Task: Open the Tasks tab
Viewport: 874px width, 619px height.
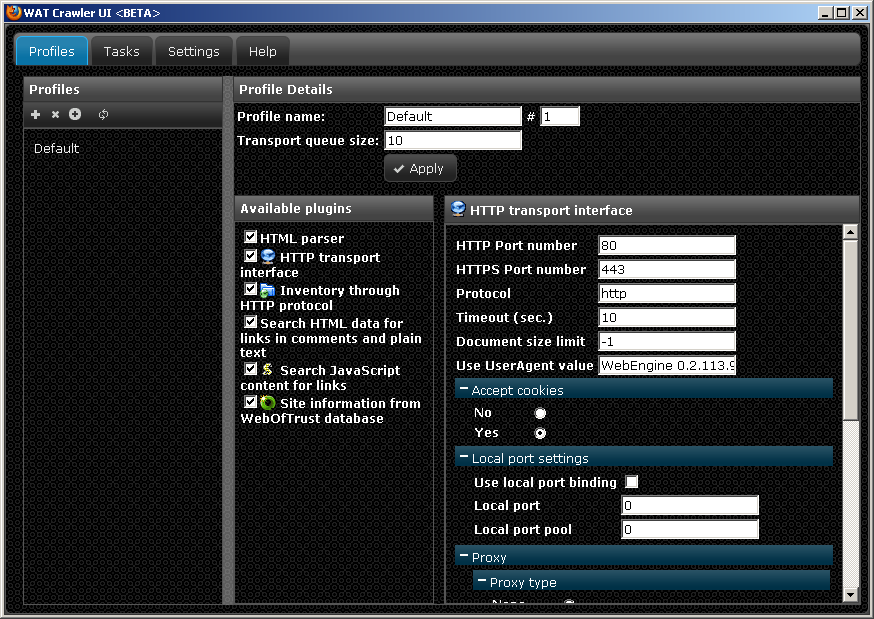Action: click(x=122, y=51)
